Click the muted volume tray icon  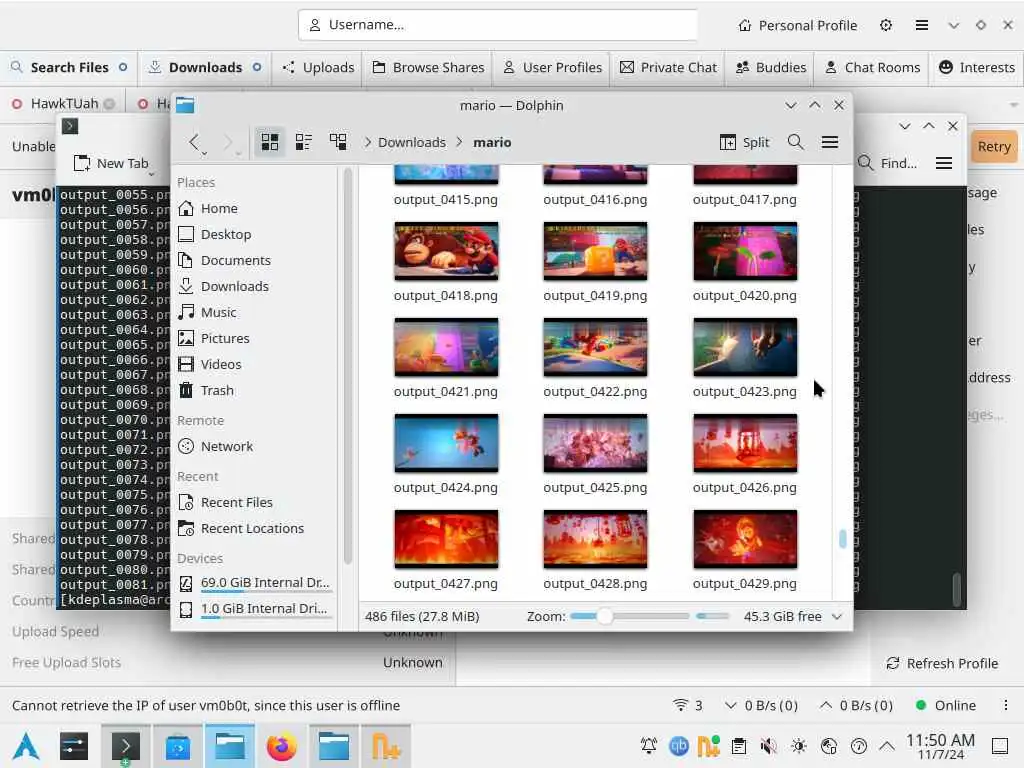[769, 746]
